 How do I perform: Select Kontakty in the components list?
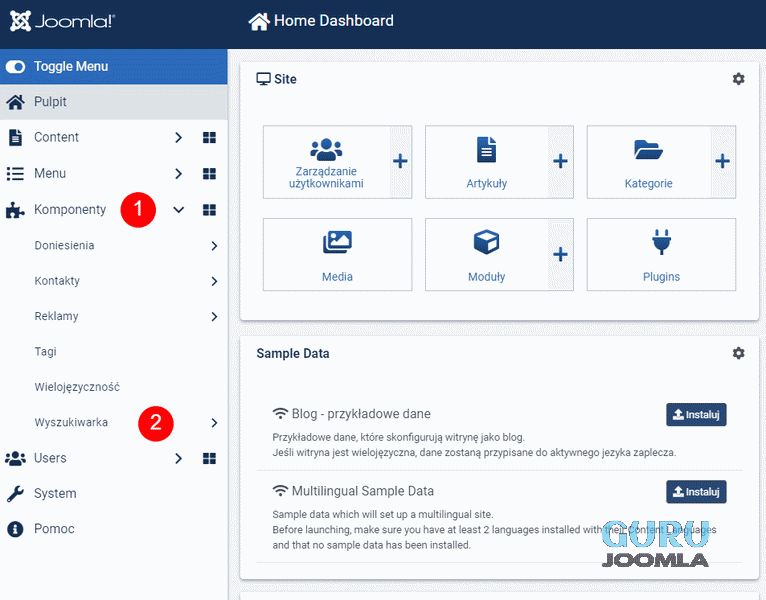(57, 281)
